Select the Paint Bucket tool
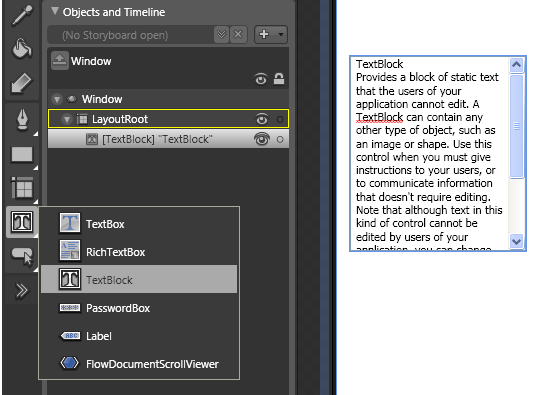Viewport: 537px width, 395px height. coord(22,48)
